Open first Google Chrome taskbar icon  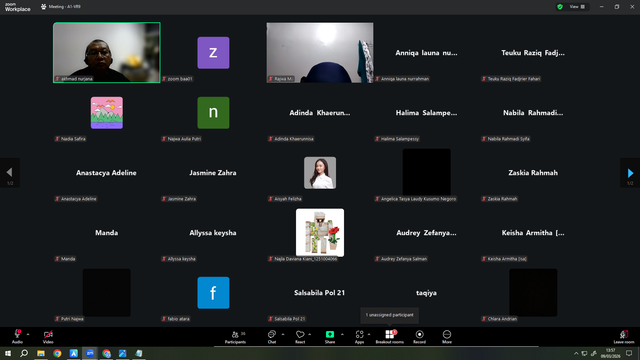point(57,353)
